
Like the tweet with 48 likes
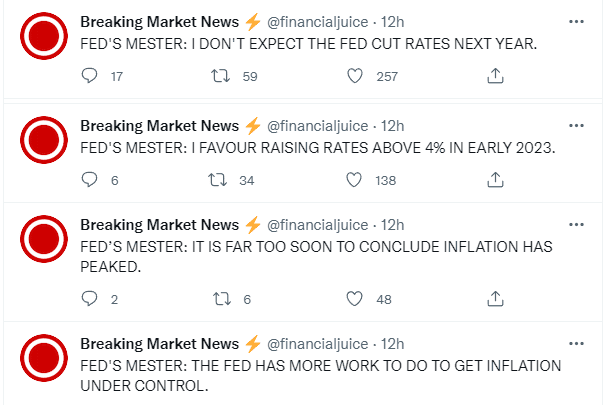pyautogui.click(x=354, y=298)
